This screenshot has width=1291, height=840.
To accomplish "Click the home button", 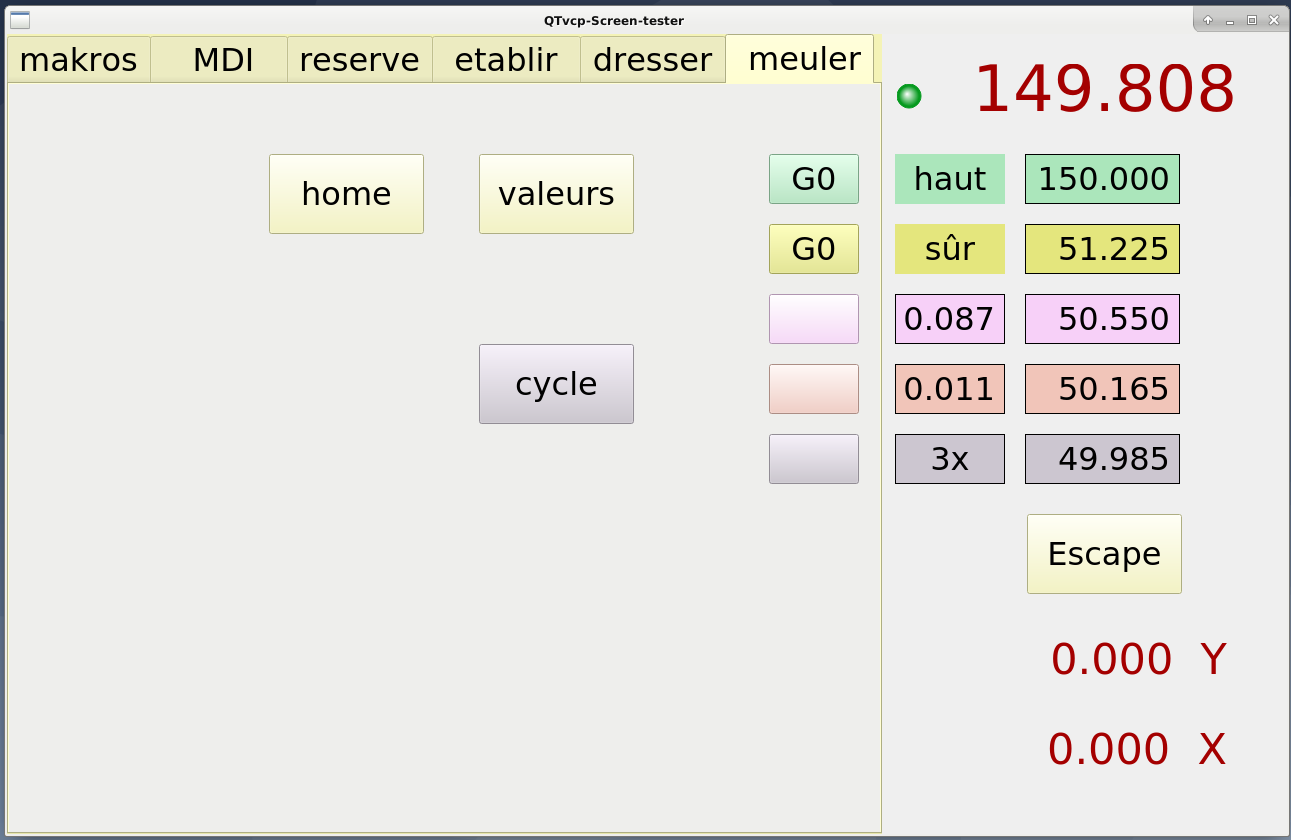I will pyautogui.click(x=346, y=194).
